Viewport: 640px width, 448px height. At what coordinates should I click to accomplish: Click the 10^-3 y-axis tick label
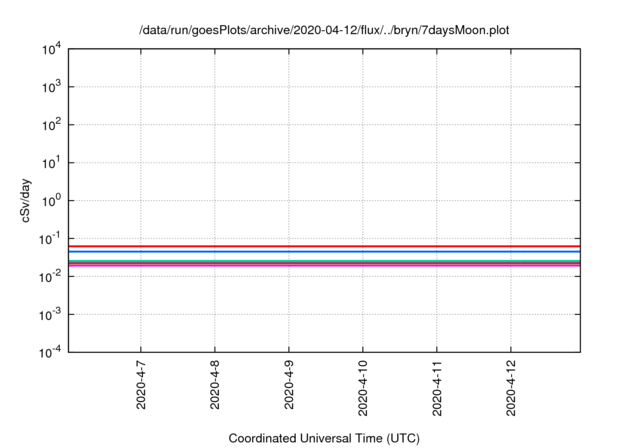pos(50,315)
